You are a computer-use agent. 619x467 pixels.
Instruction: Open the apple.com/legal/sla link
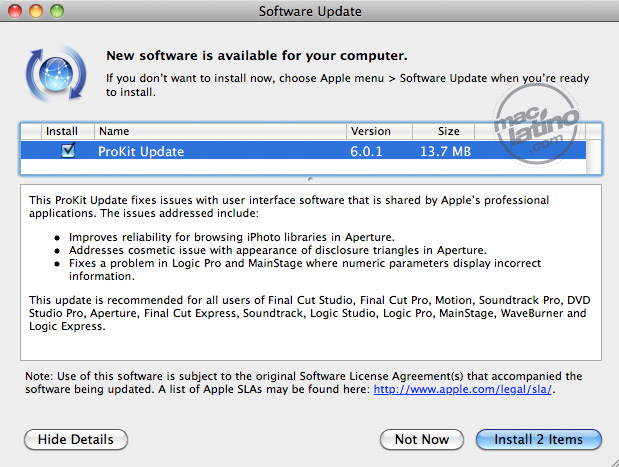[x=462, y=389]
